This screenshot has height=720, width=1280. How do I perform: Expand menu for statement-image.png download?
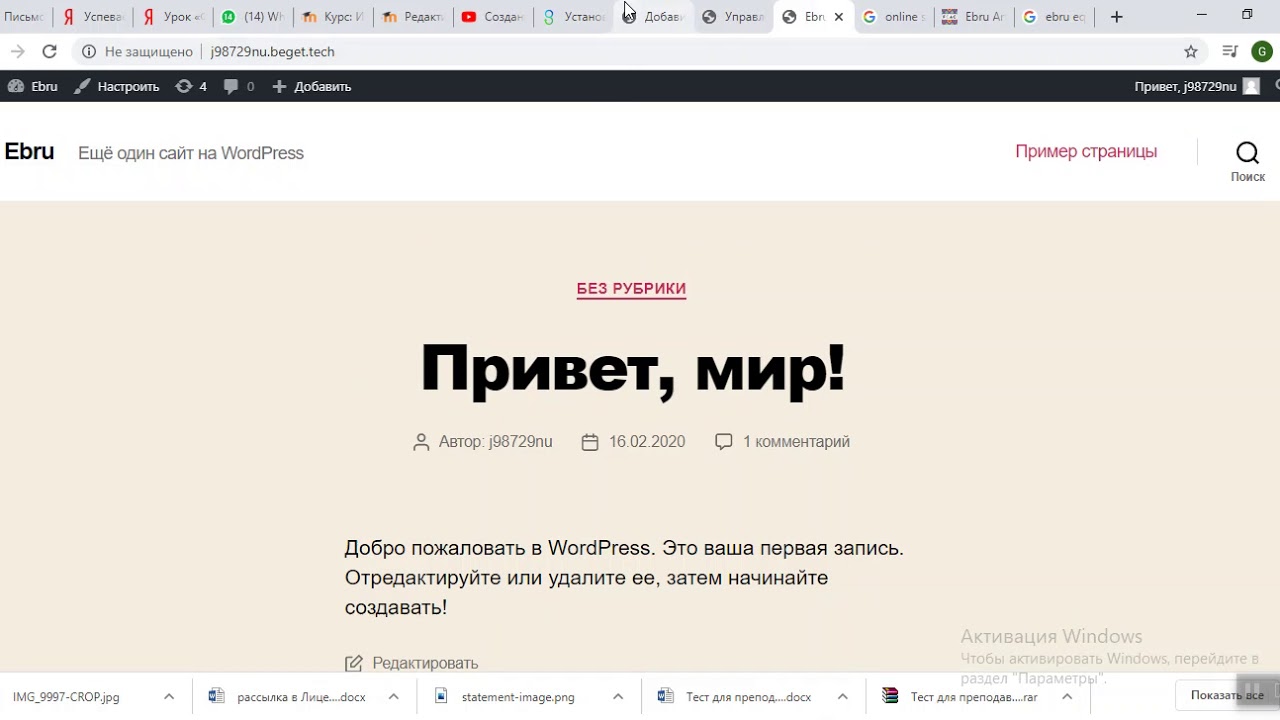[618, 697]
